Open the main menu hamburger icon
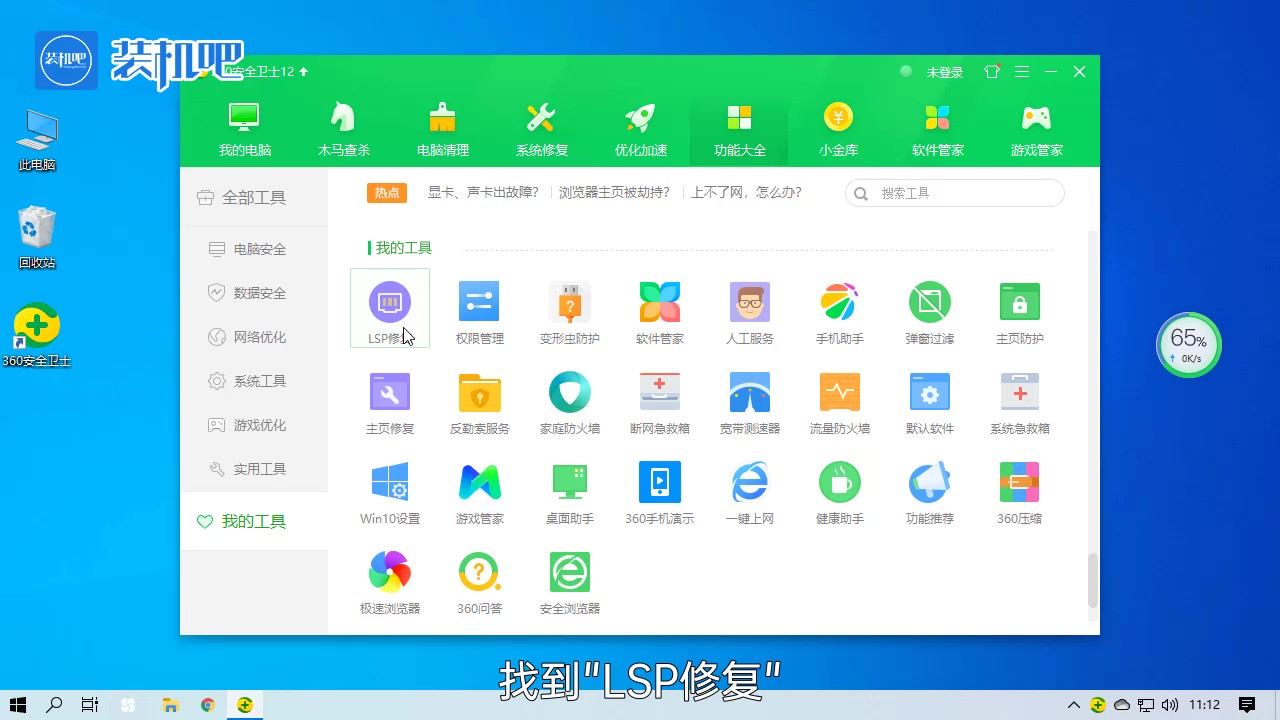Screen dimensions: 1280x720 [1021, 72]
